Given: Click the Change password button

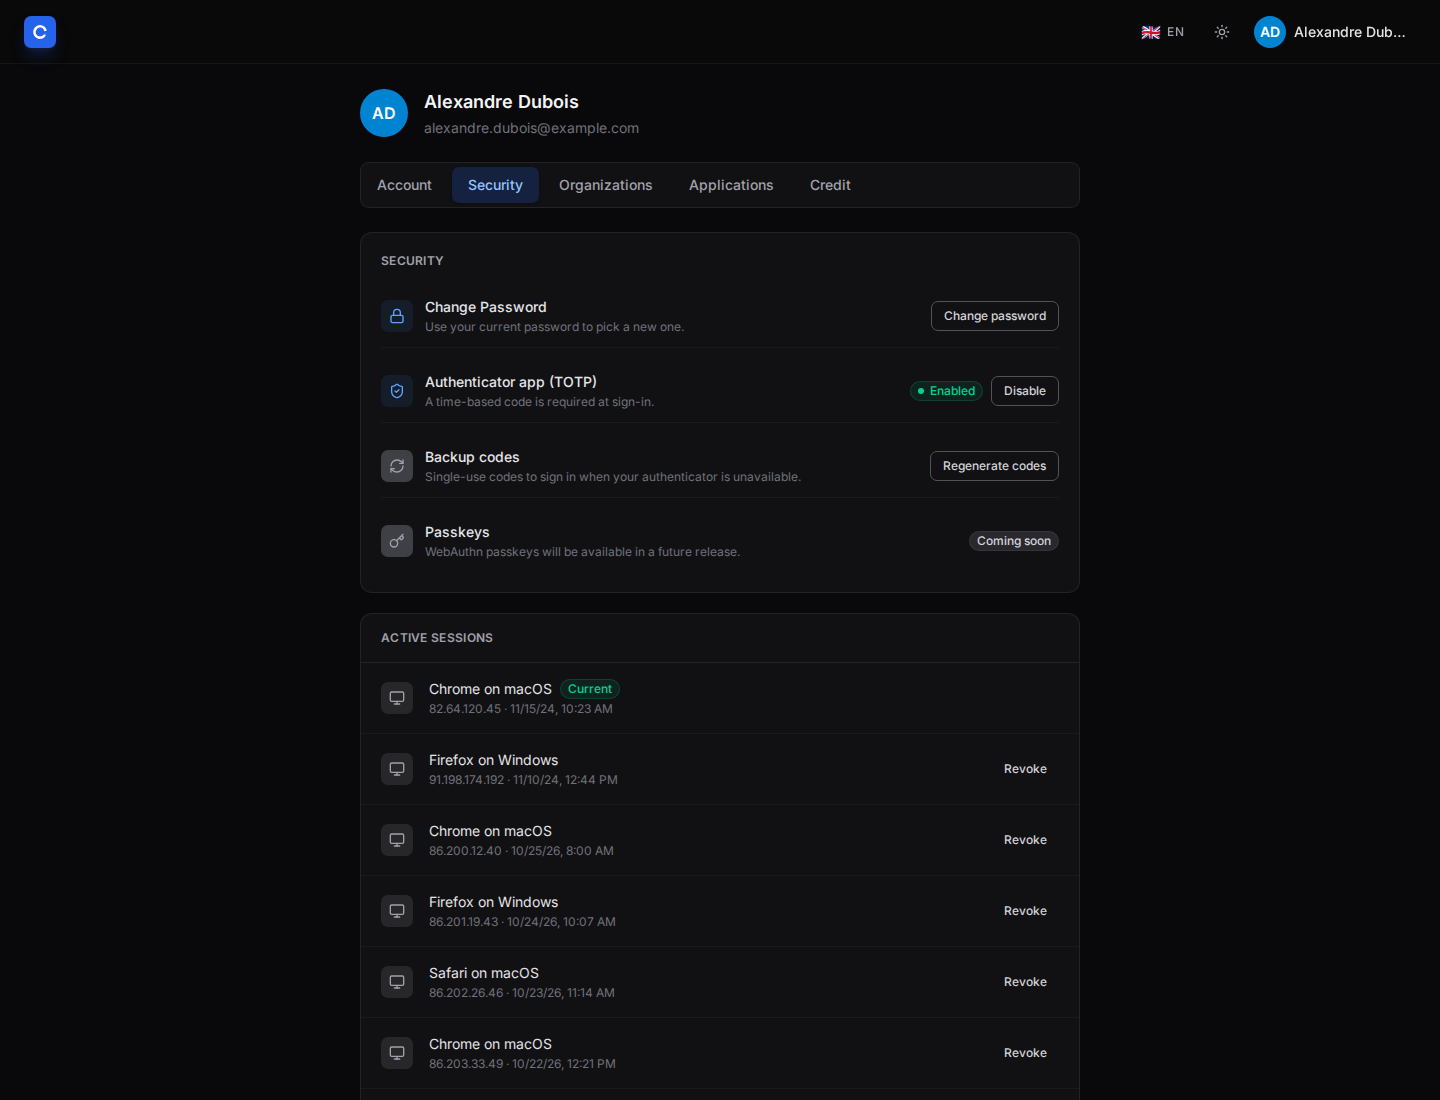Looking at the screenshot, I should pyautogui.click(x=995, y=316).
